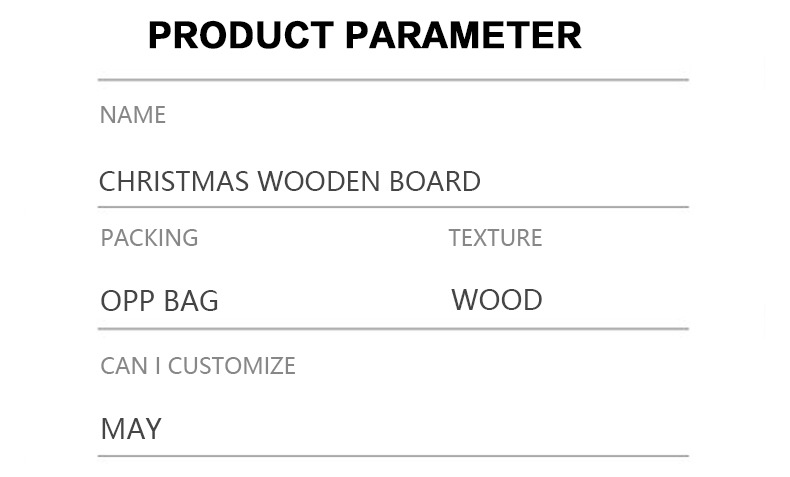Click the PRODUCT PARAMETER heading
This screenshot has height=477, width=790.
tap(364, 36)
